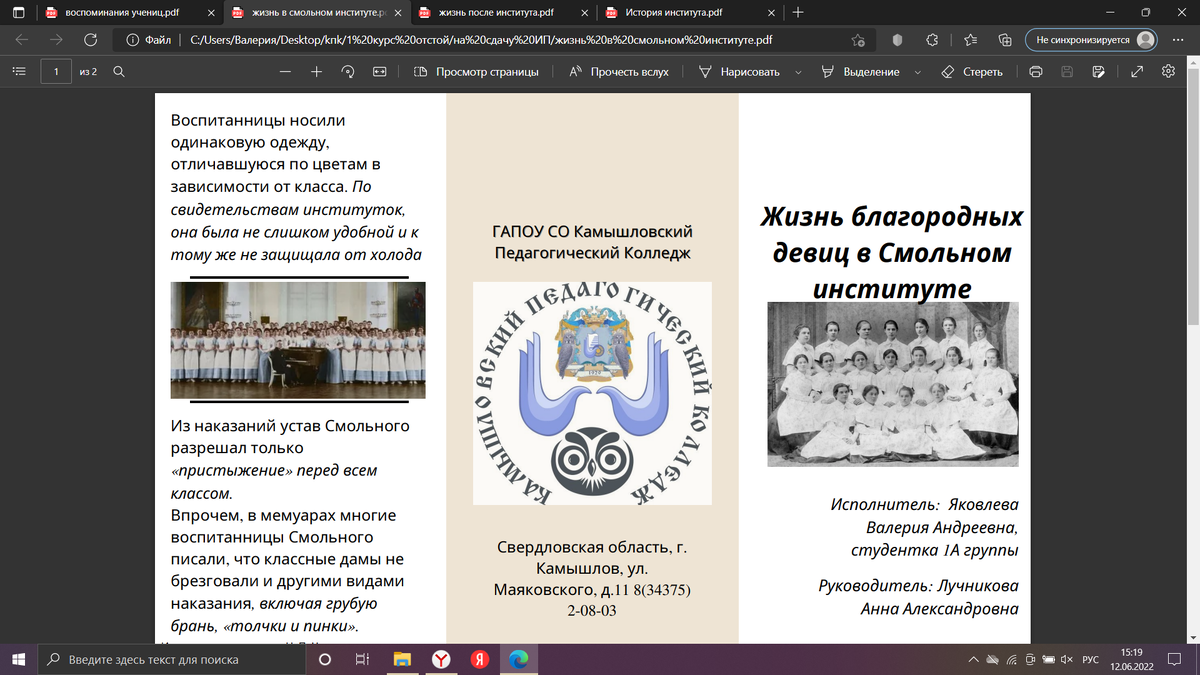Enter fullscreen with the diagonal arrows icon
Image resolution: width=1200 pixels, height=675 pixels.
1137,71
